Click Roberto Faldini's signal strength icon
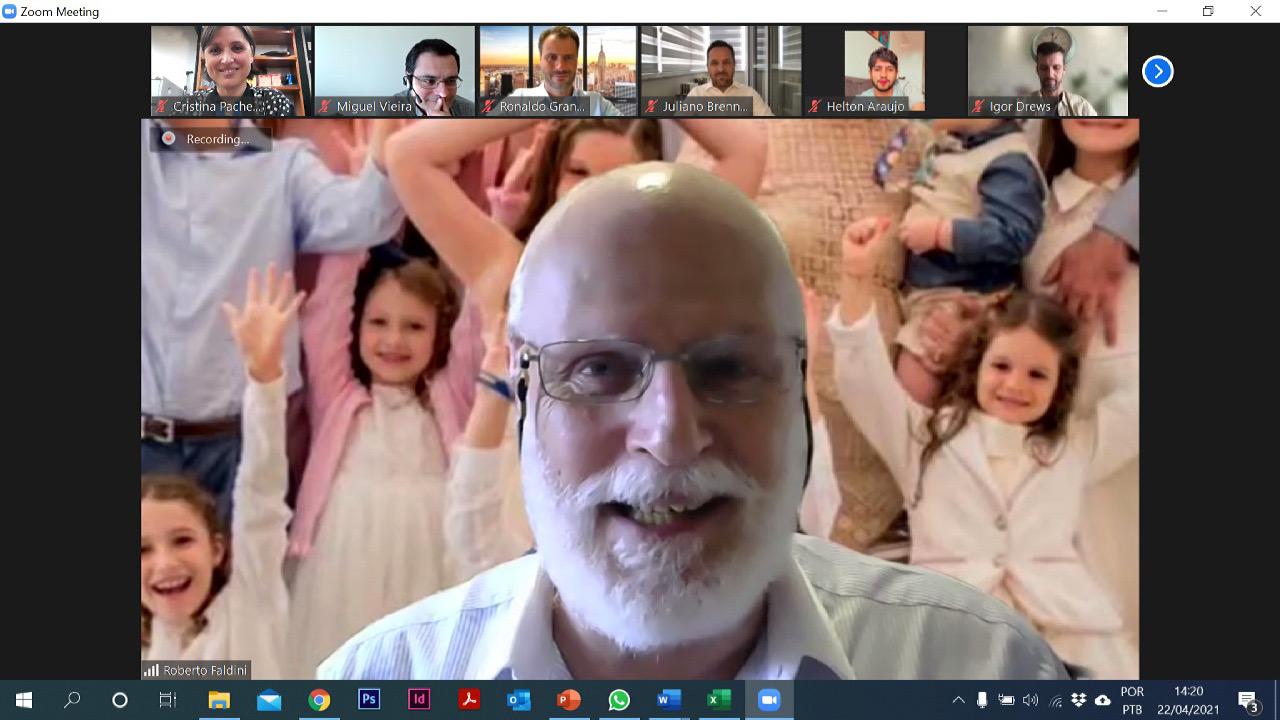 pyautogui.click(x=152, y=670)
